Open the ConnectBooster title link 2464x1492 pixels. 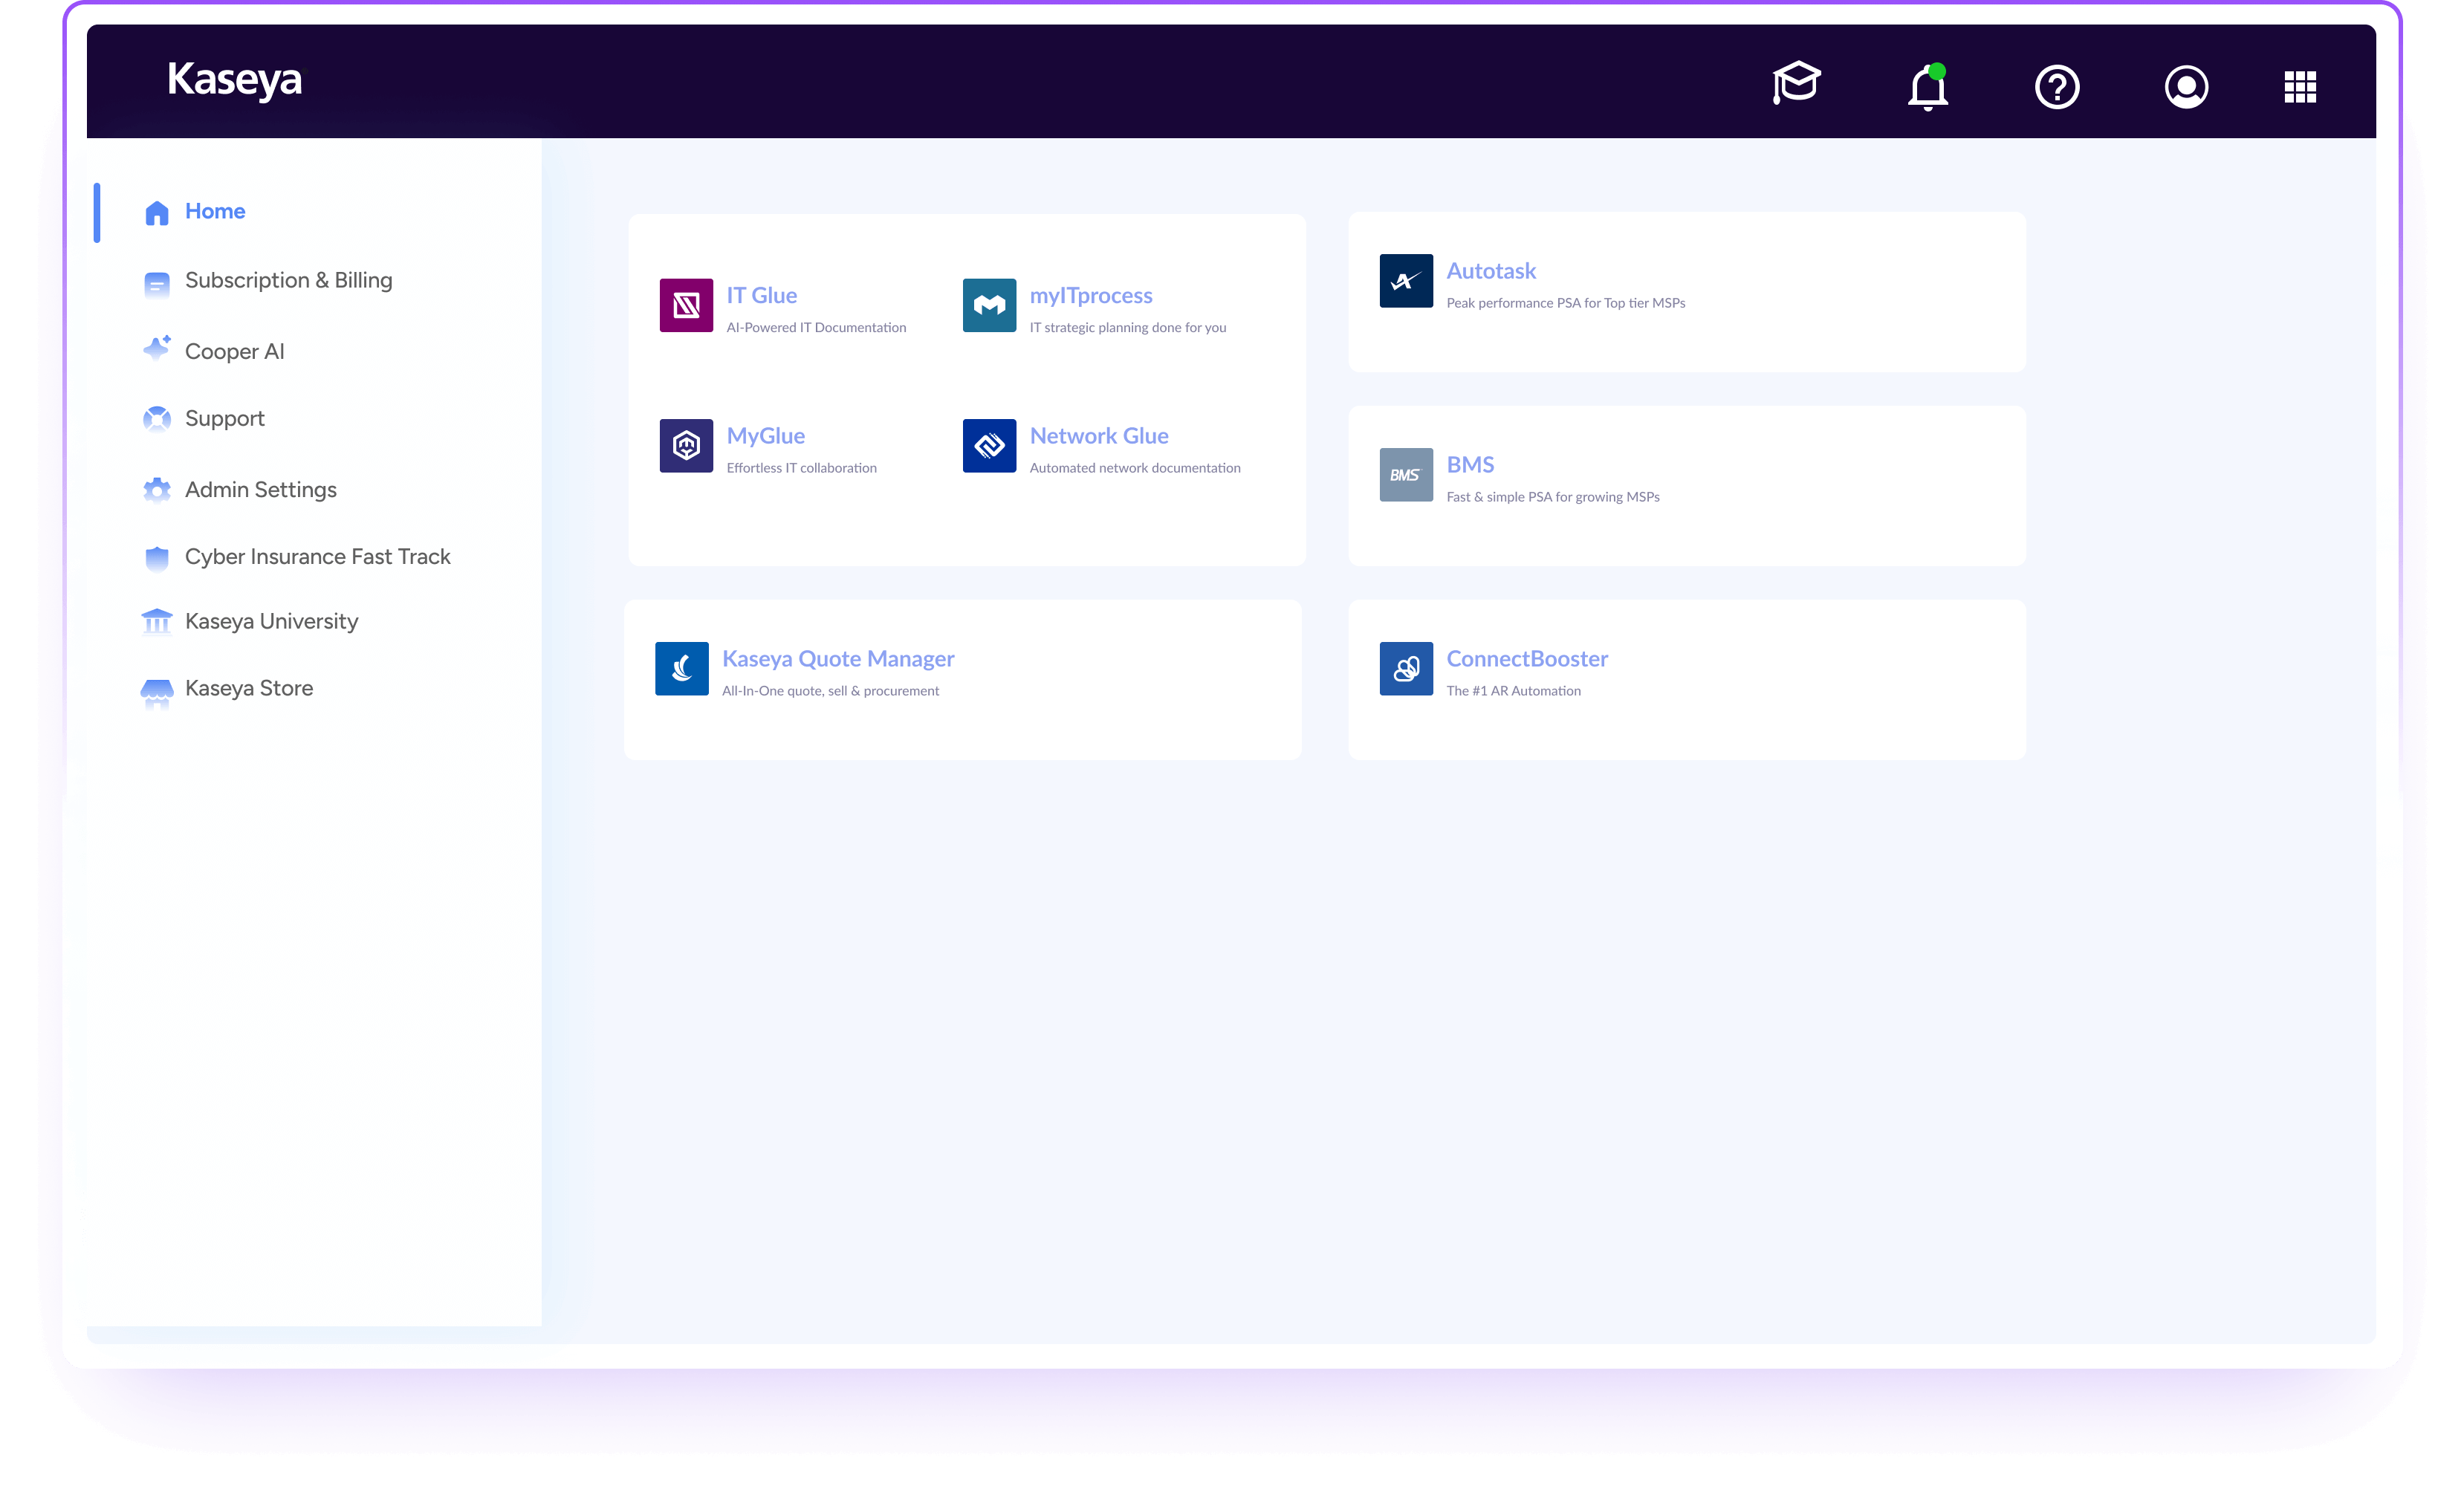(1527, 659)
